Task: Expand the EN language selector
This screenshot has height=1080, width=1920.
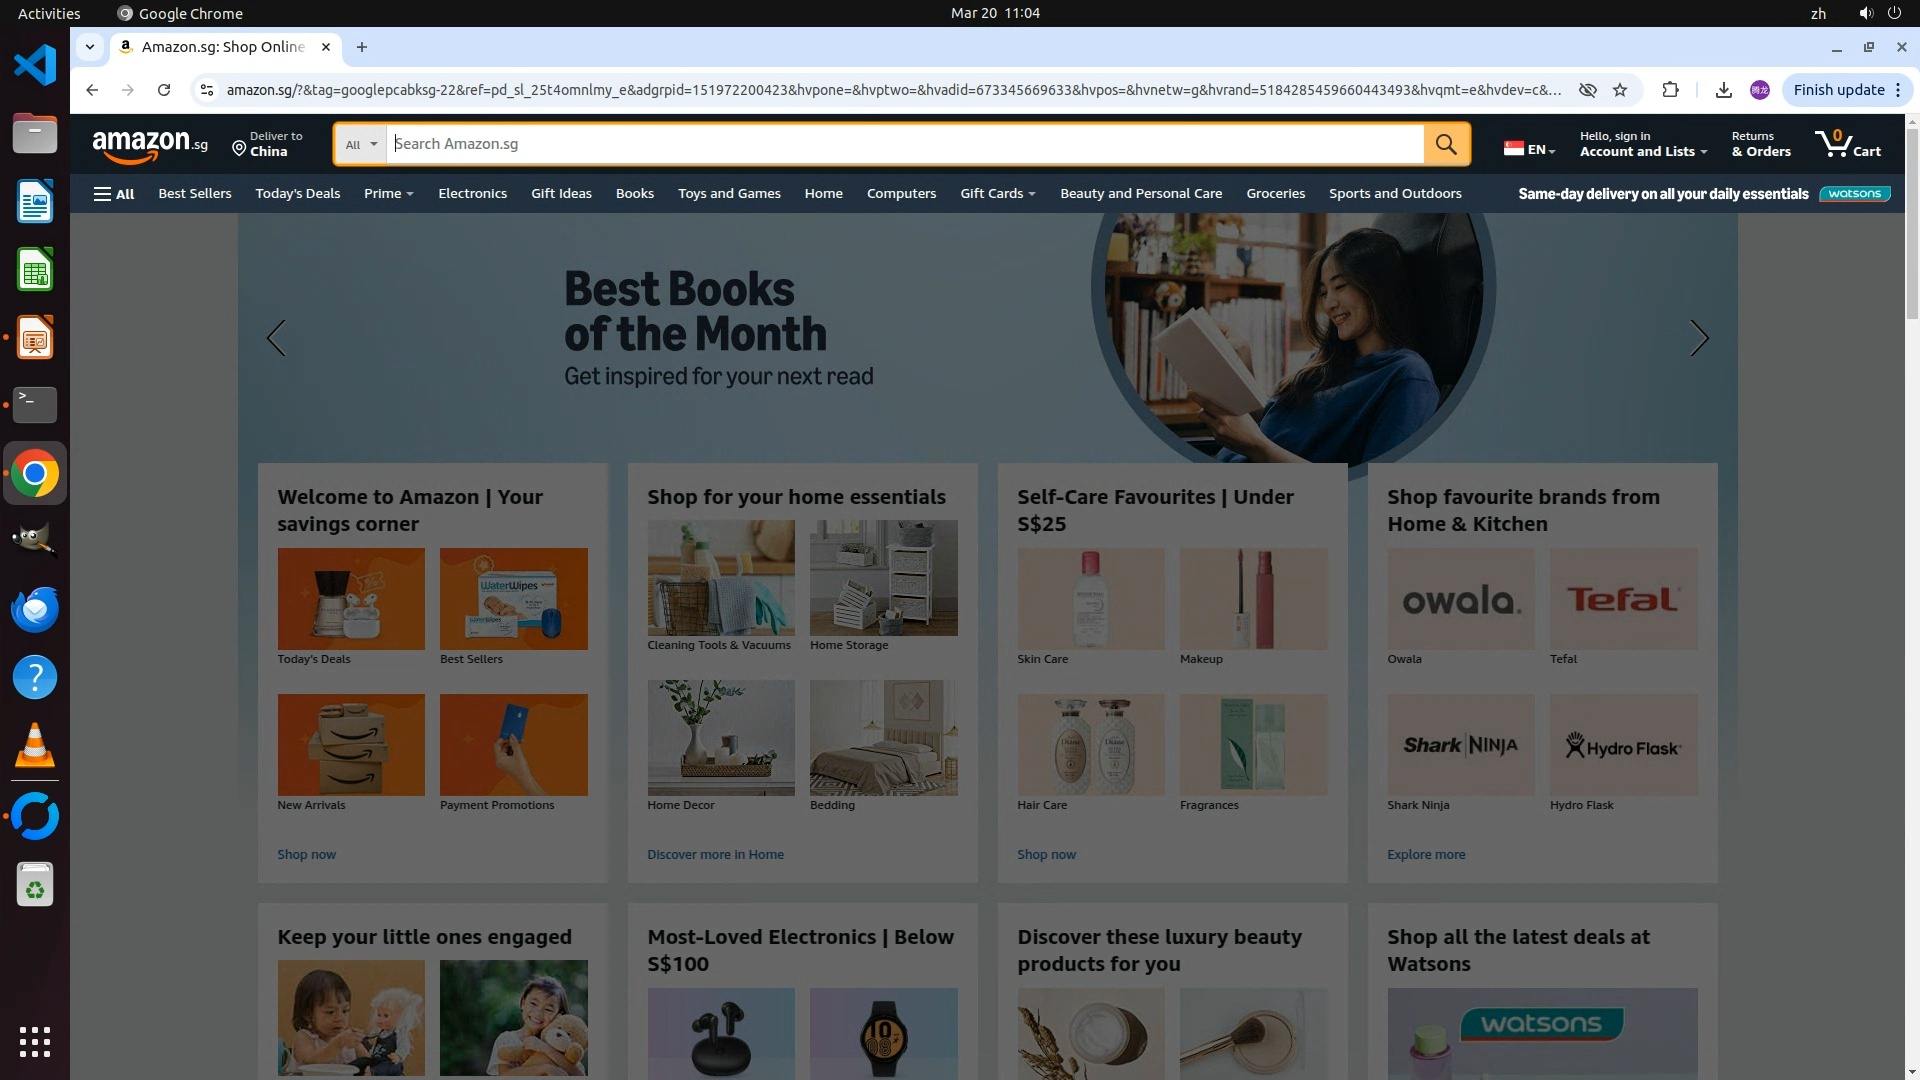Action: pyautogui.click(x=1530, y=149)
